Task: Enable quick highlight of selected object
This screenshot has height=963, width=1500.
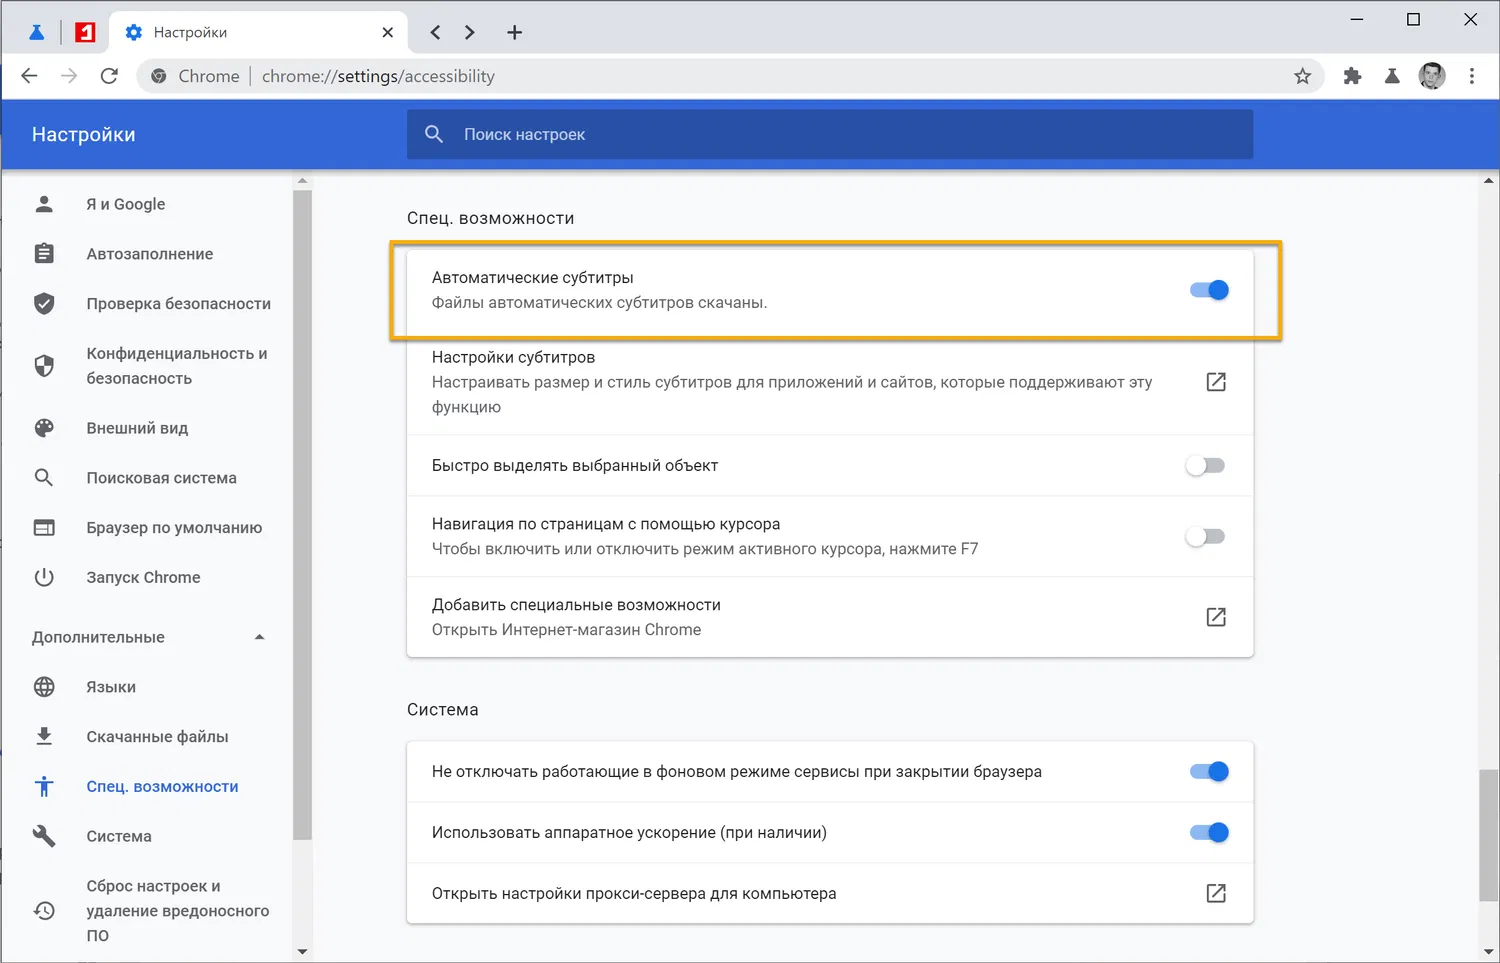Action: pyautogui.click(x=1205, y=466)
